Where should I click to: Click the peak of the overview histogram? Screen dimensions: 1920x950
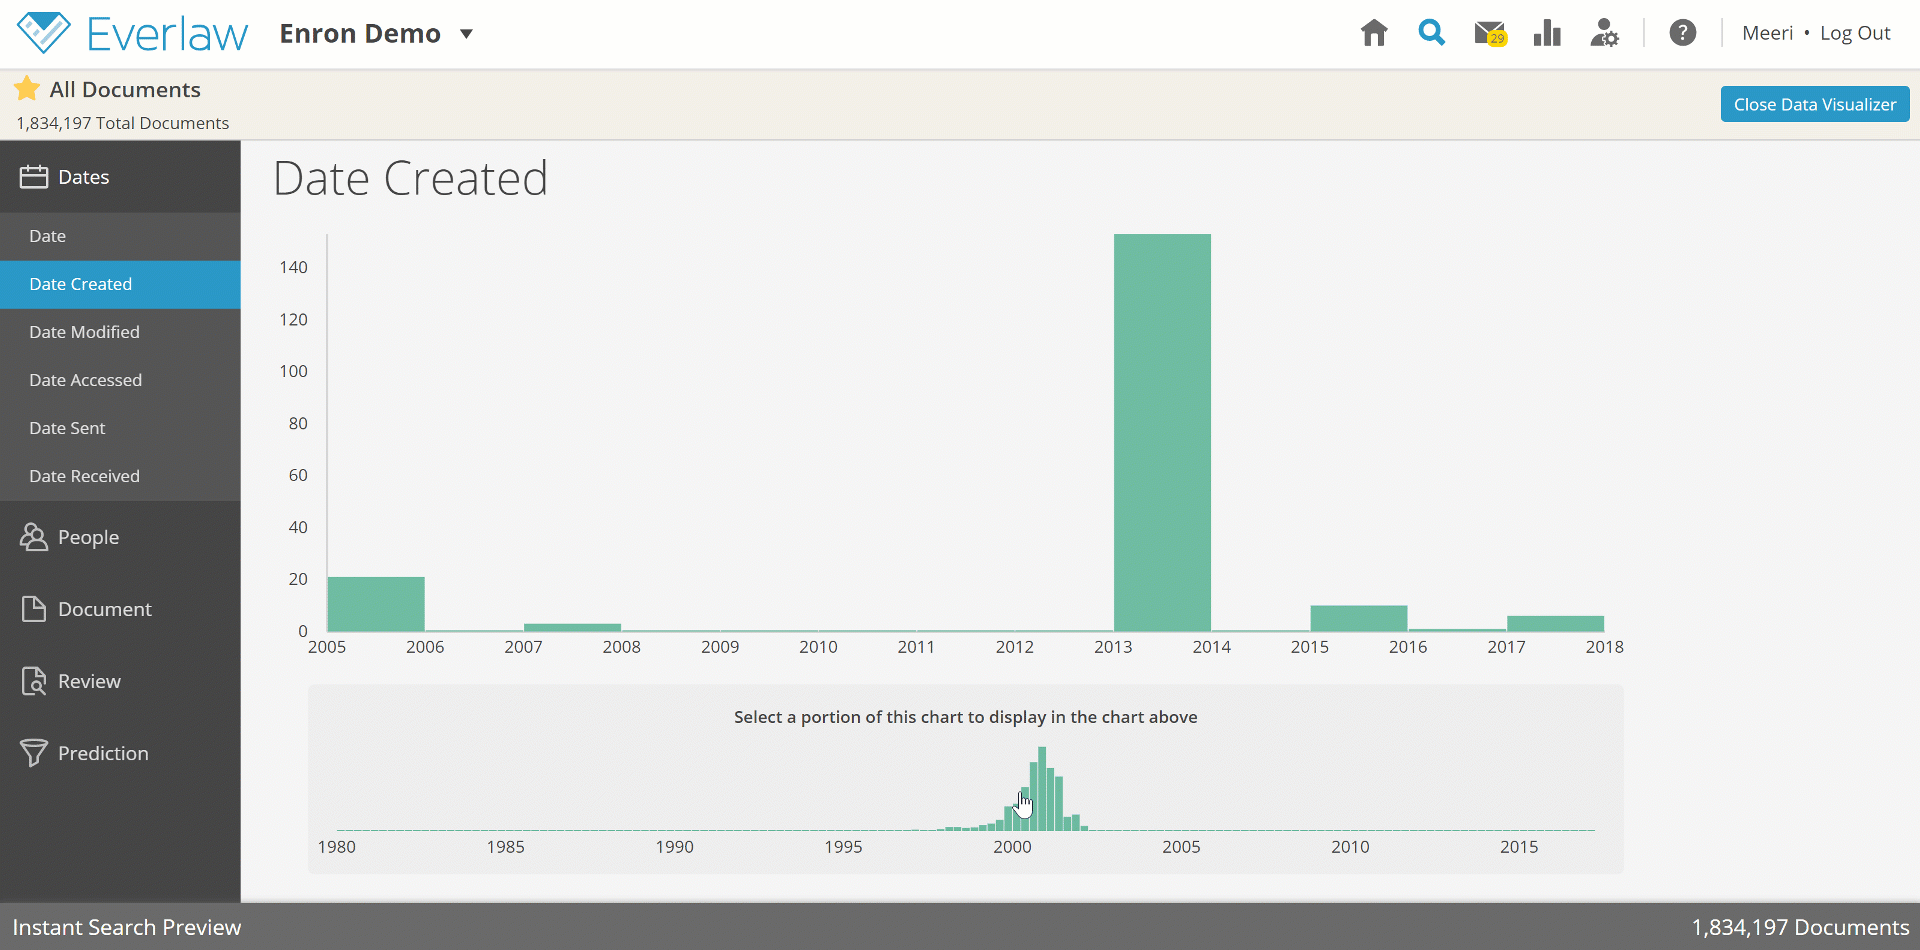(x=1042, y=788)
